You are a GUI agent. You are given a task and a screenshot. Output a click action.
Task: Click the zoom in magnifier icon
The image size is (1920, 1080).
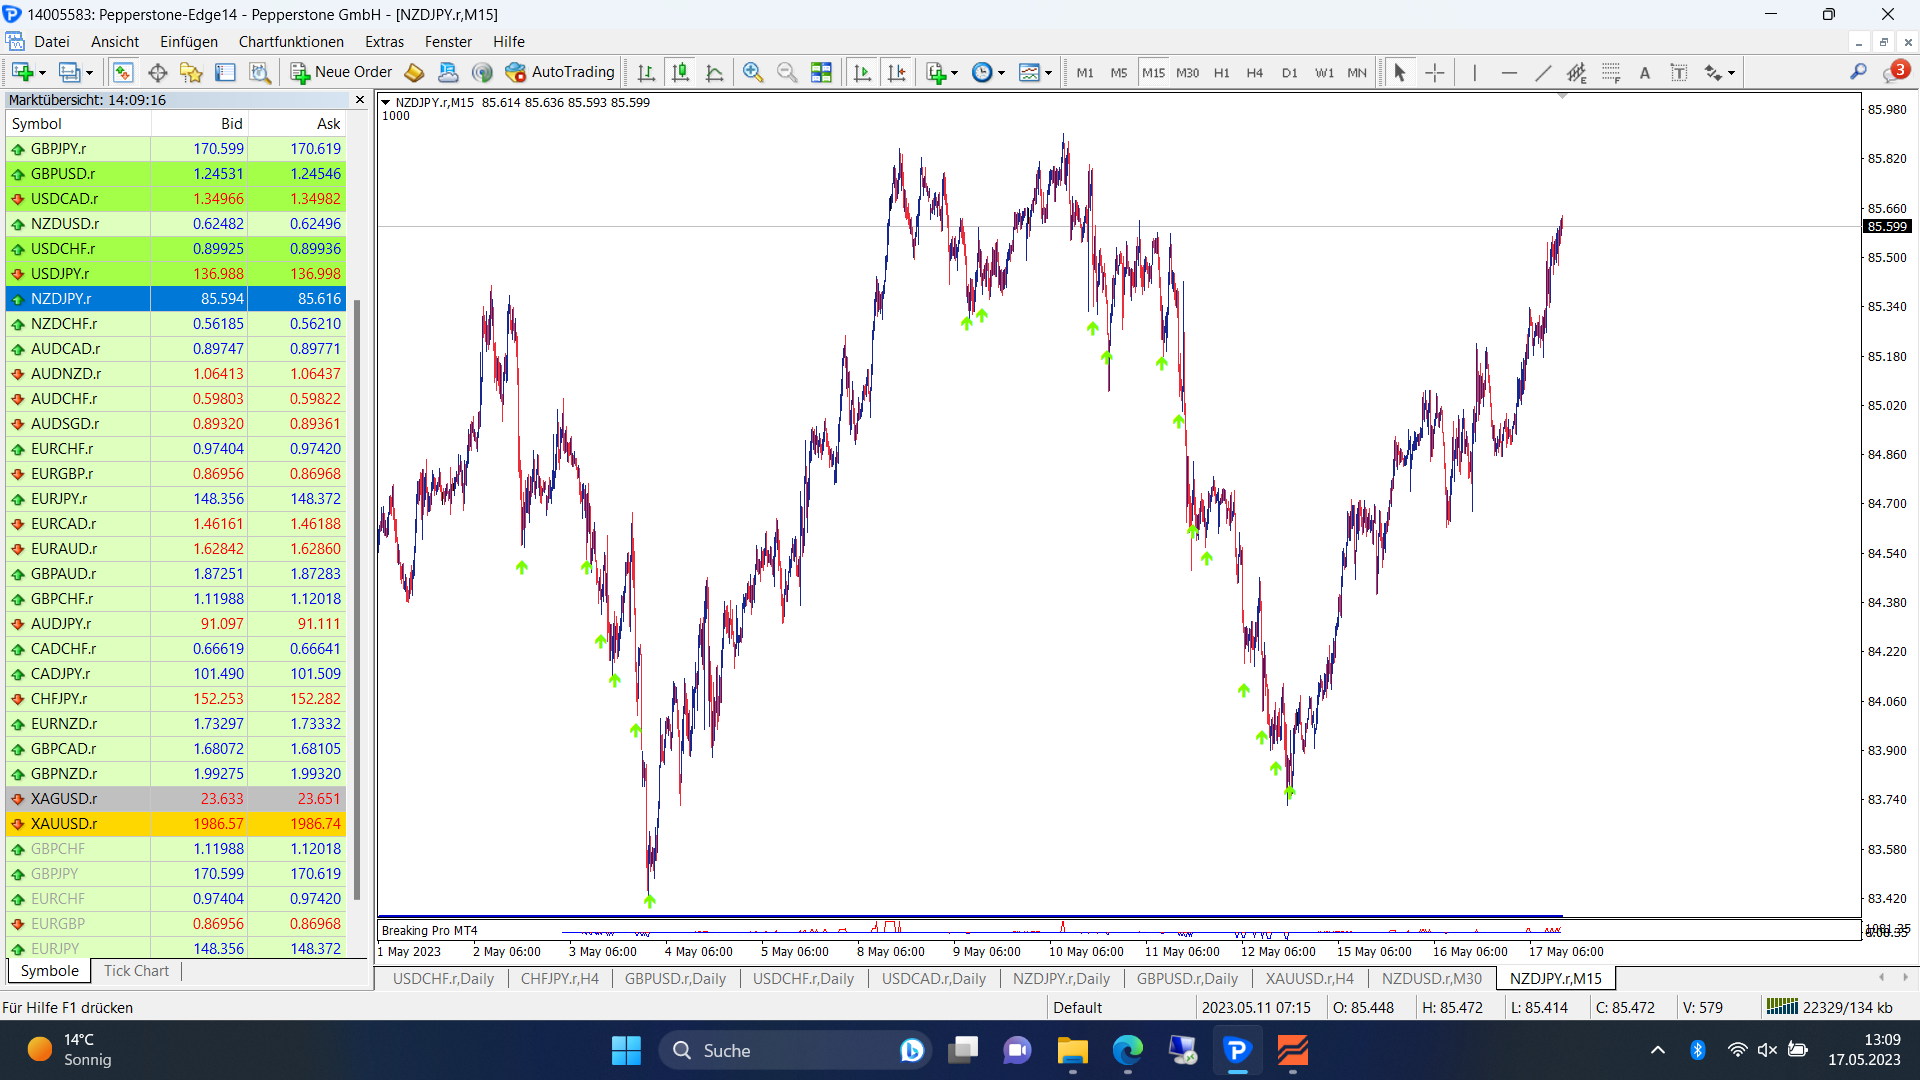[x=753, y=72]
